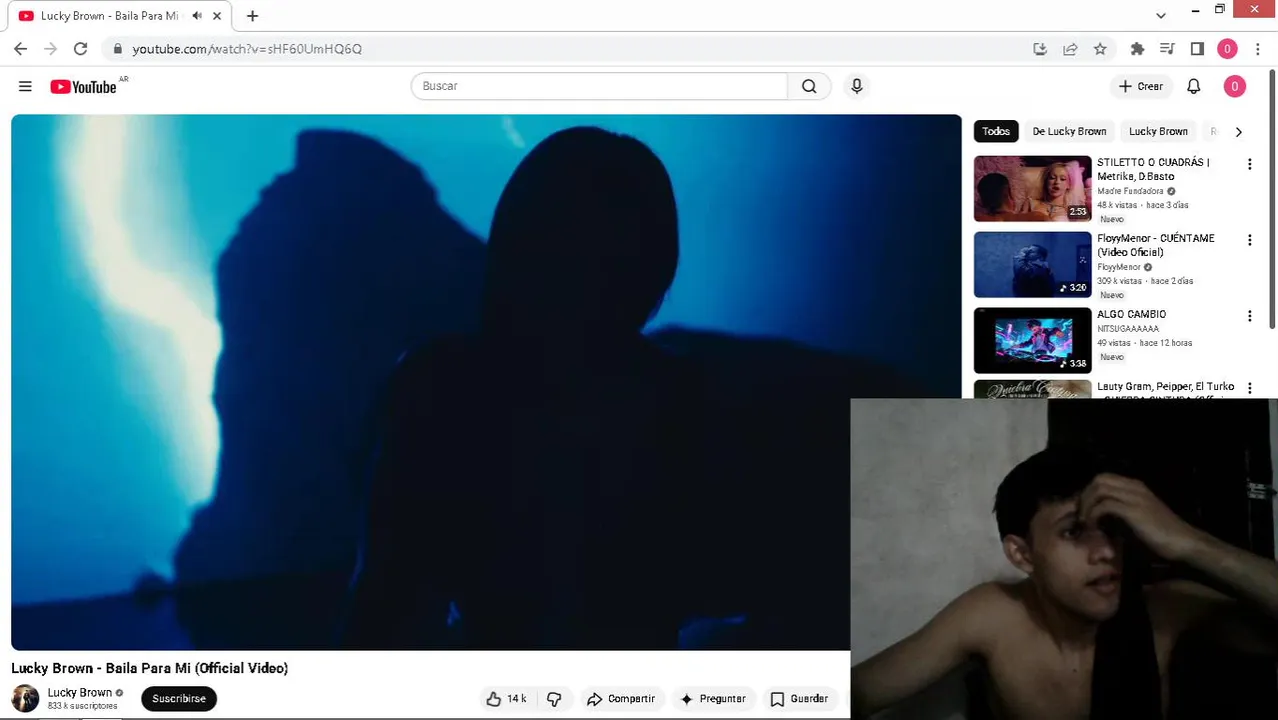Open the notifications bell
Screen dimensions: 1278x720
1193,87
